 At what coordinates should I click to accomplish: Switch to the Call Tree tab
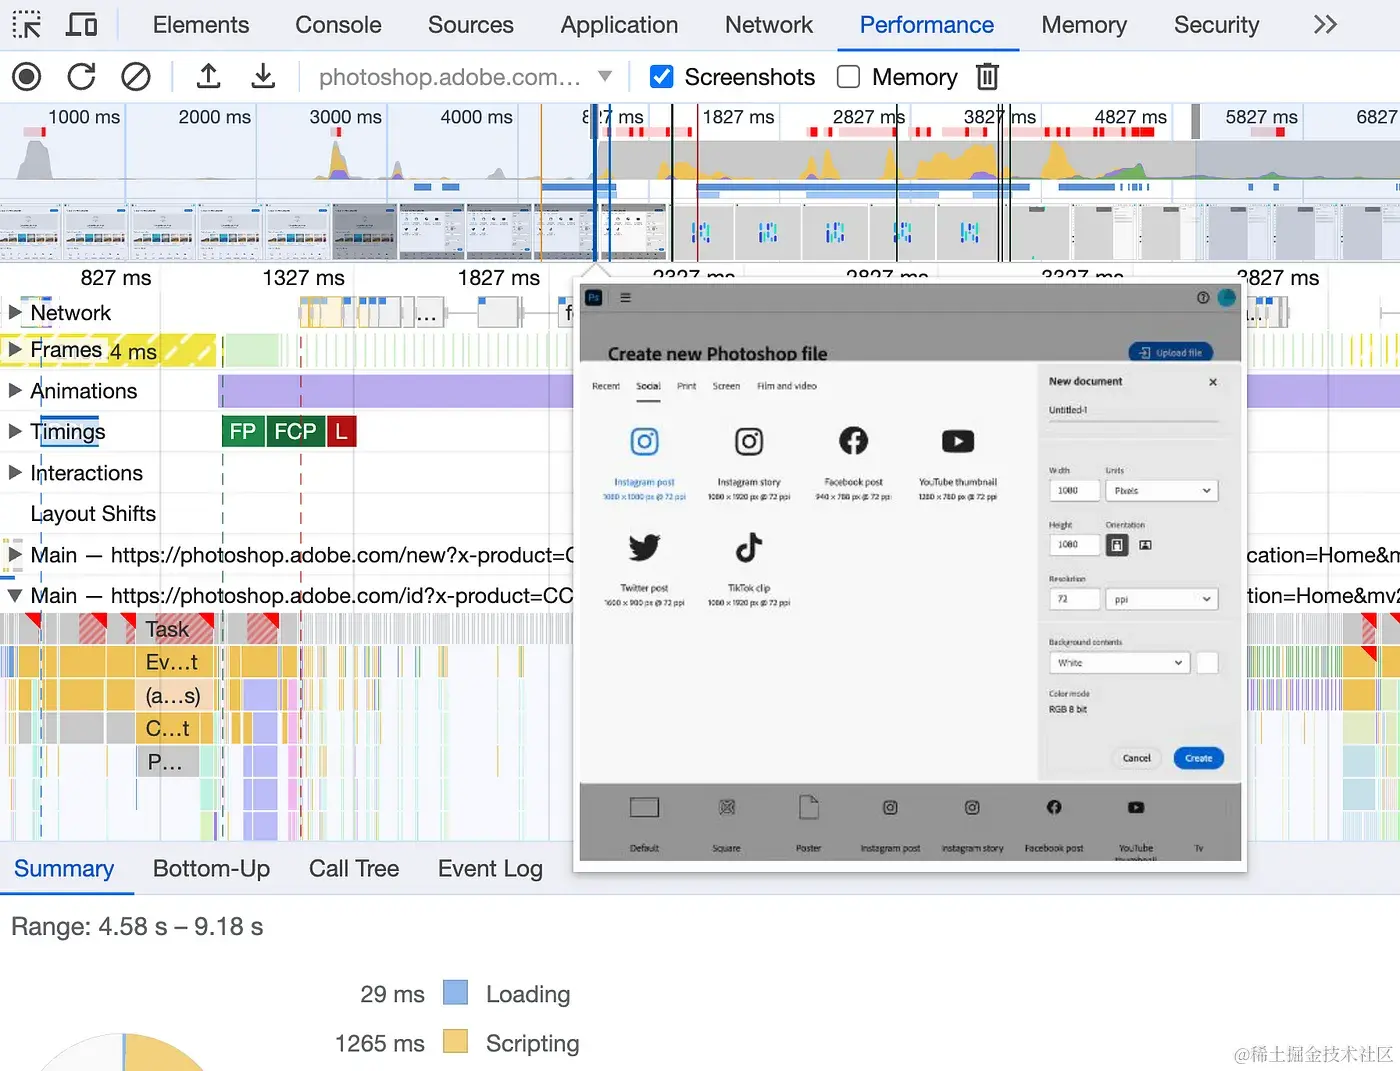tap(354, 869)
